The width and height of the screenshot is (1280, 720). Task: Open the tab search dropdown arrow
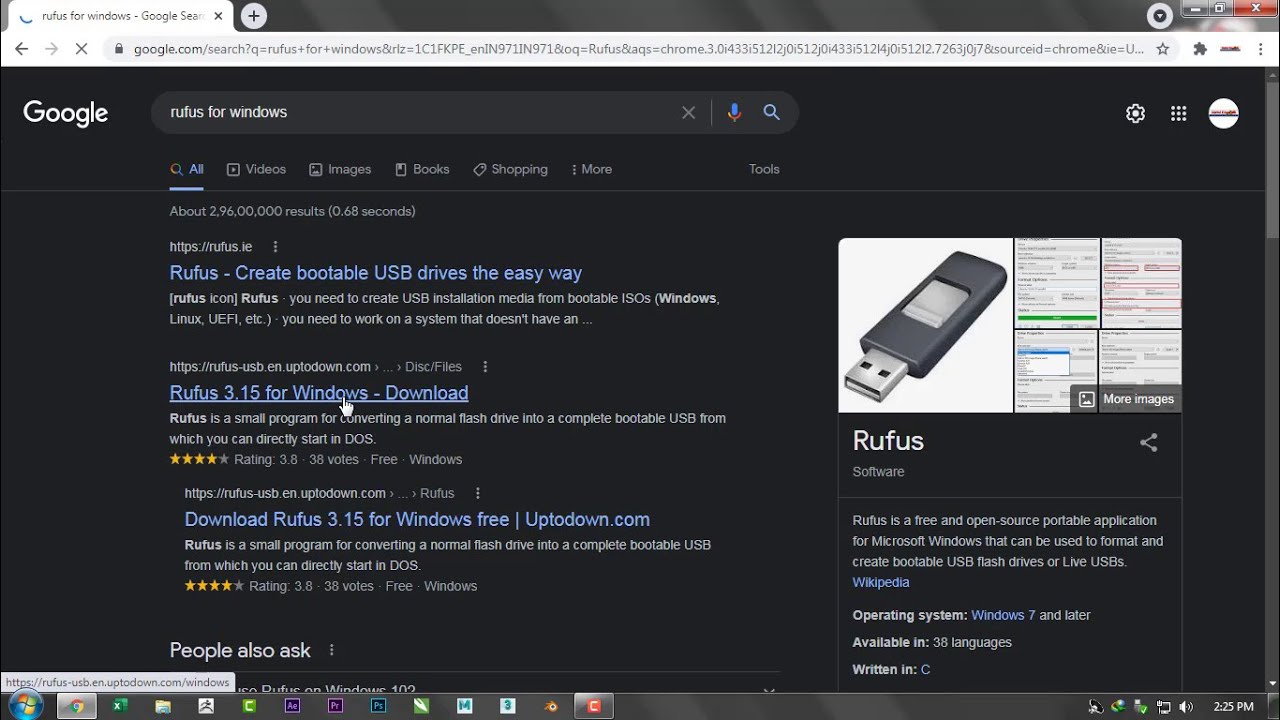click(x=1160, y=16)
